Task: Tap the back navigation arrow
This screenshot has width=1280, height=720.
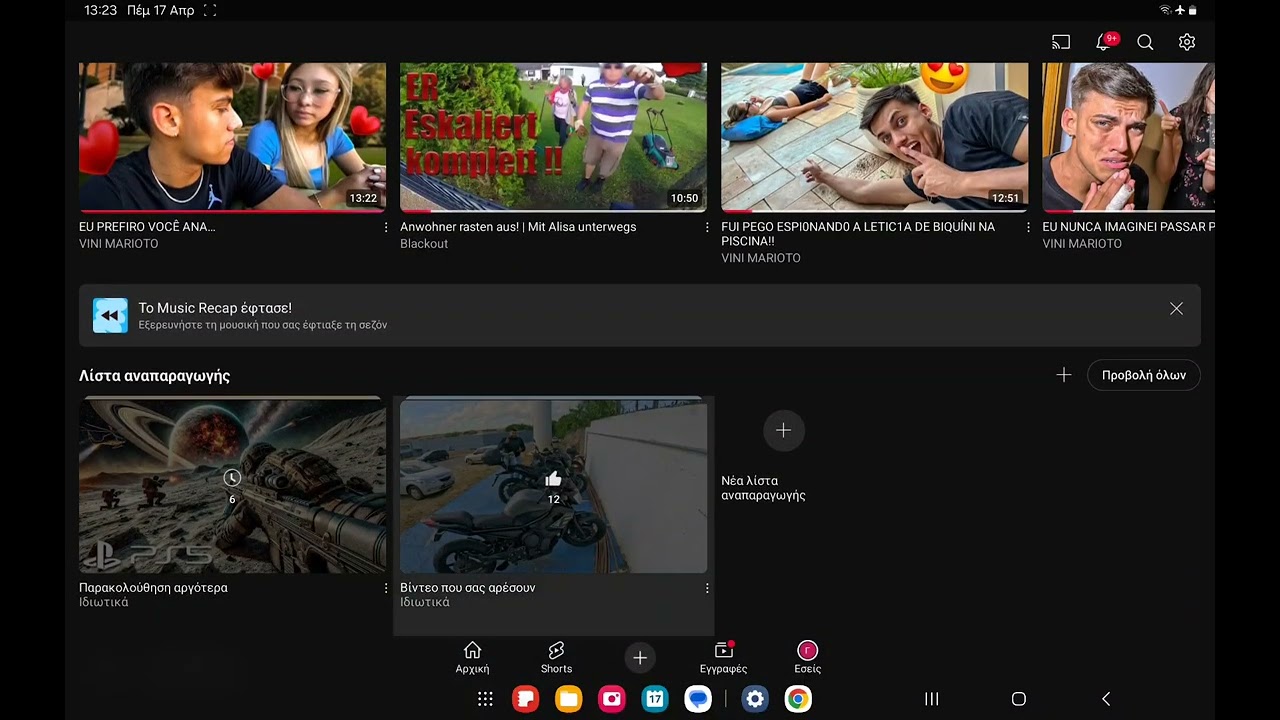Action: 1105,699
